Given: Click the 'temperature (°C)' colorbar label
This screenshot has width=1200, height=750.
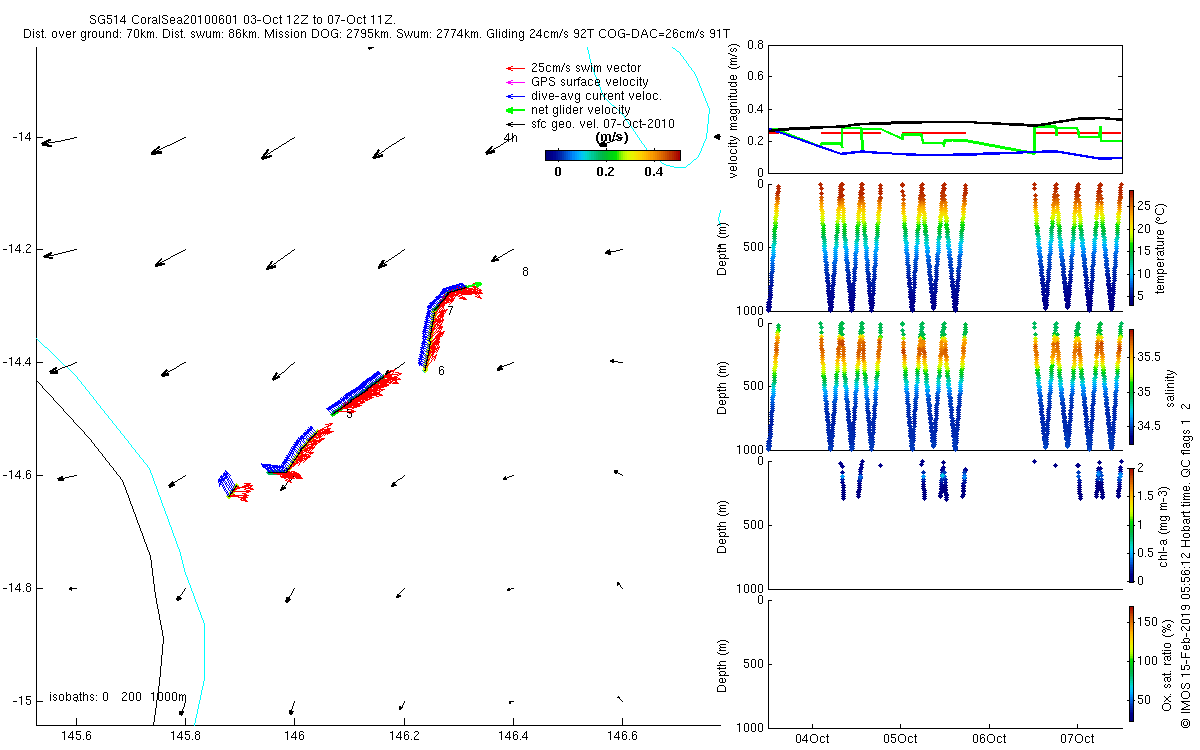Looking at the screenshot, I should tap(1160, 248).
